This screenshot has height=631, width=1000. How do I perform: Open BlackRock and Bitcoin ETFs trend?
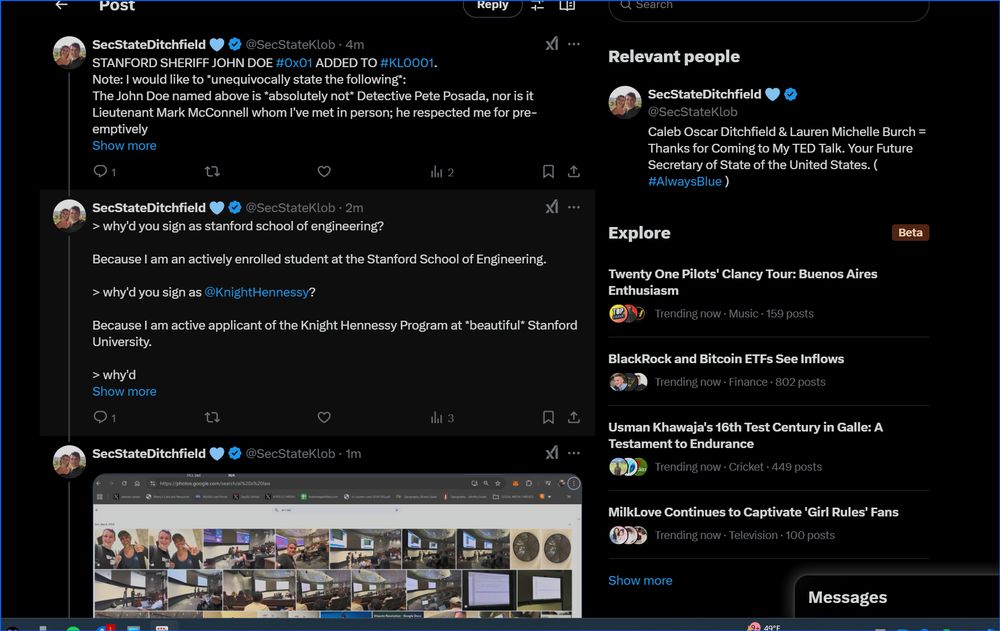click(768, 371)
